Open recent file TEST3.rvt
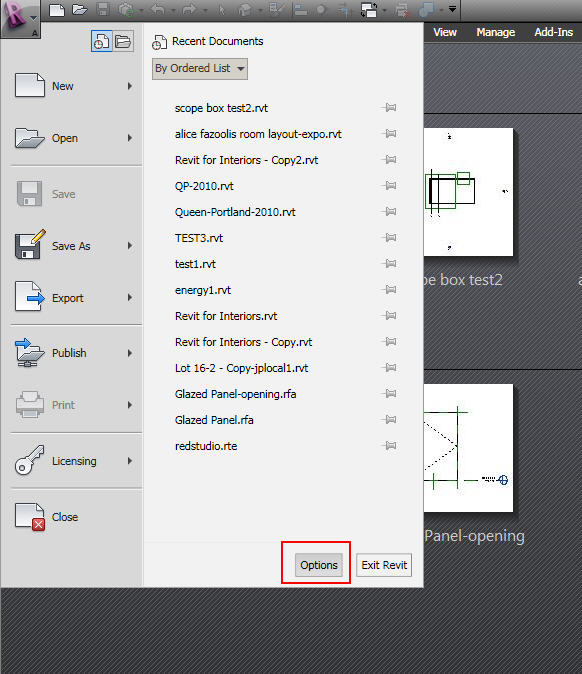This screenshot has height=674, width=582. pyautogui.click(x=199, y=238)
